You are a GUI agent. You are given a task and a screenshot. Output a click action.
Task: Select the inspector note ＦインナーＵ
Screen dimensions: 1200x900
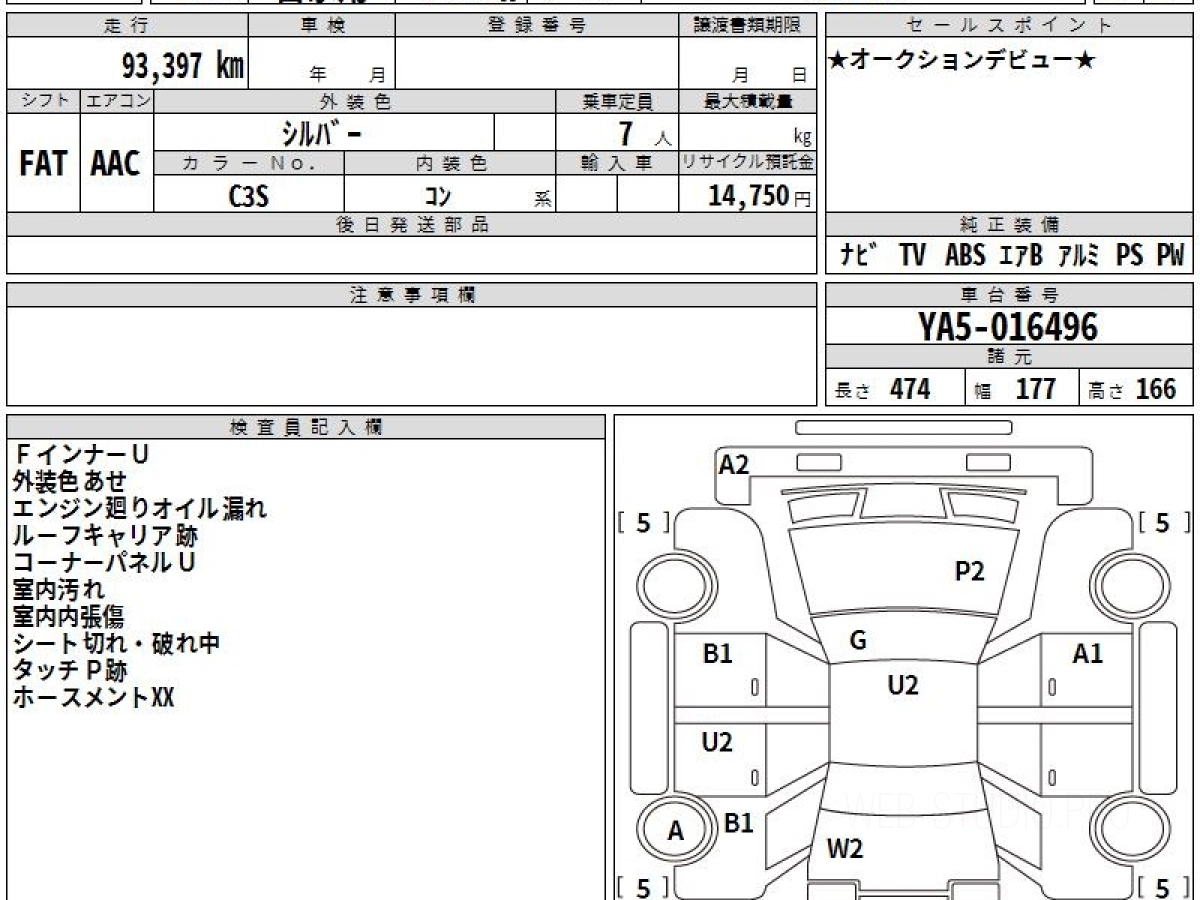(x=81, y=455)
